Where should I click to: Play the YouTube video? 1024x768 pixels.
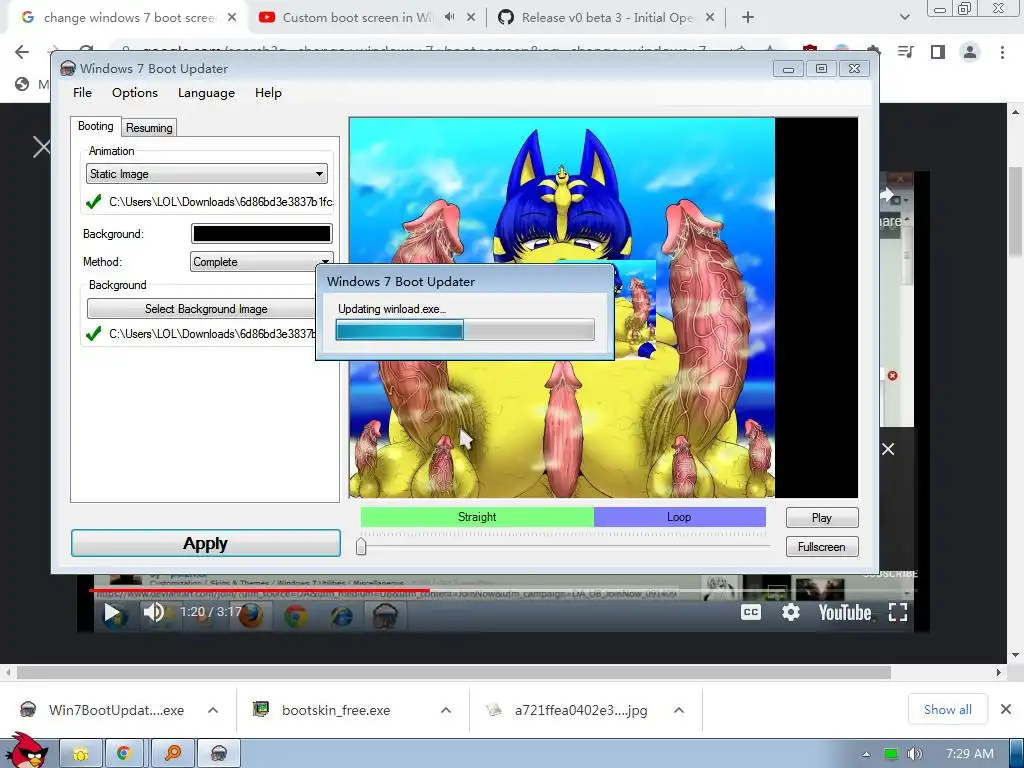[x=112, y=613]
